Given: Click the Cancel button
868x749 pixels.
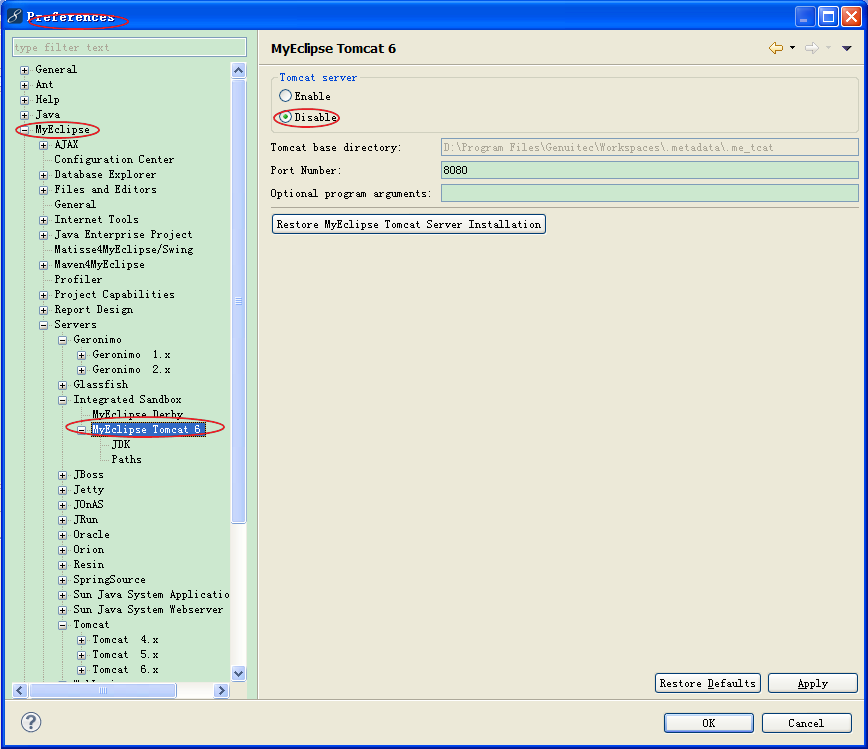Looking at the screenshot, I should point(806,723).
